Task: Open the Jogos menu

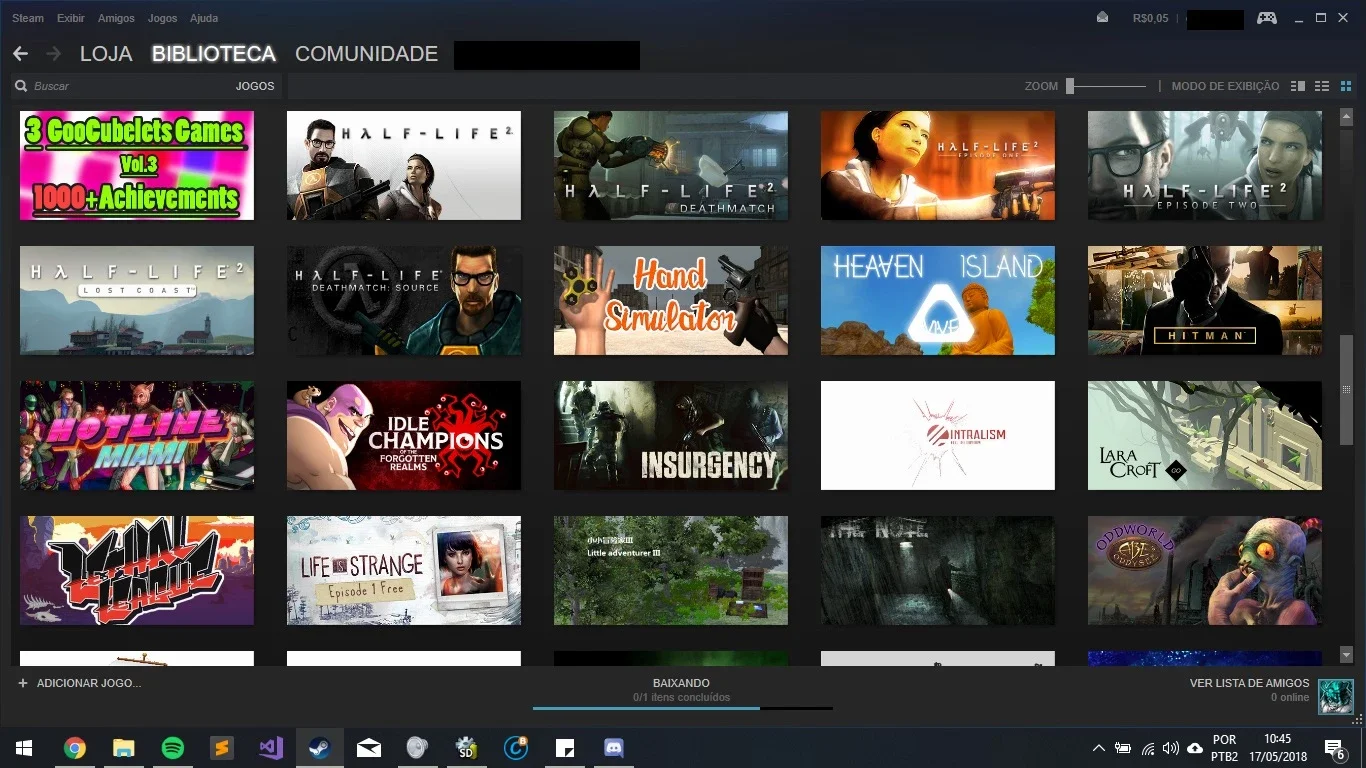Action: (162, 18)
